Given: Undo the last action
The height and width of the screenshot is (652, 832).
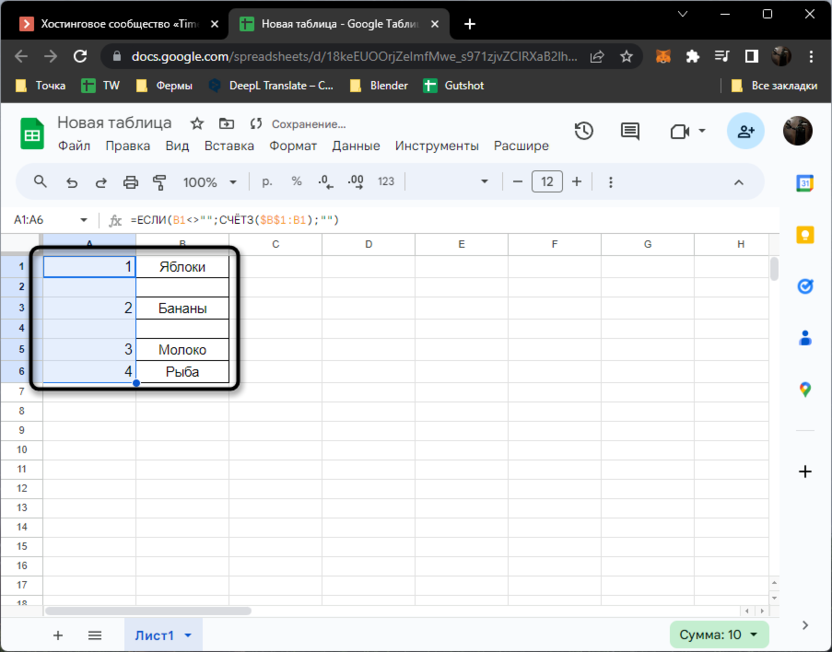Looking at the screenshot, I should click(71, 182).
